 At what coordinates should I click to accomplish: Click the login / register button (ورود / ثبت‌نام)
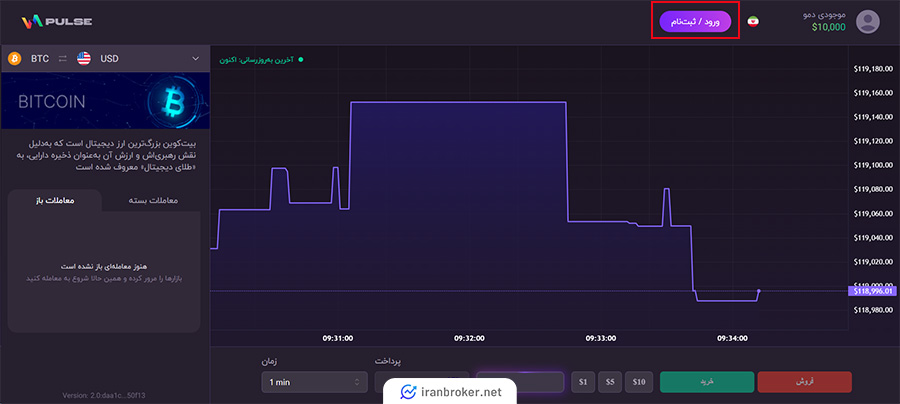tap(694, 21)
